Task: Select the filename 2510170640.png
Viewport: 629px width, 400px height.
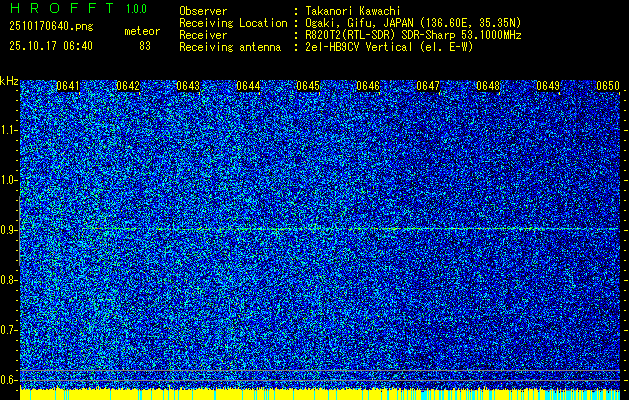Action: [x=51, y=27]
